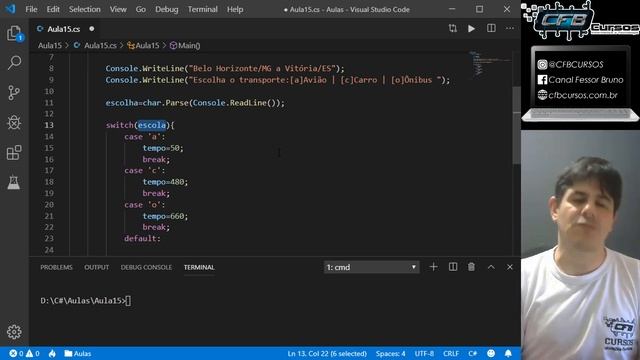Click the terminal prompt D:\C#\Aulas\Aula15>
The image size is (640, 360).
[x=83, y=301]
